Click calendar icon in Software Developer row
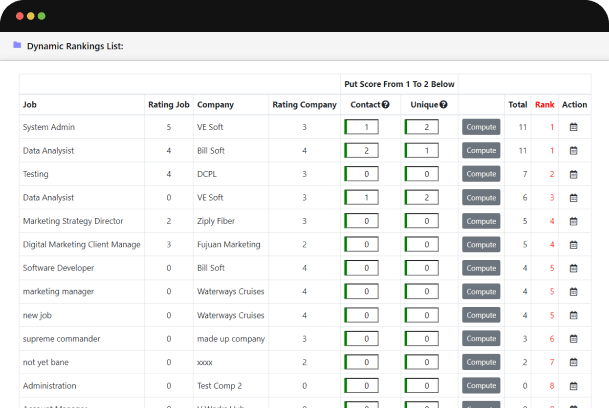This screenshot has height=408, width=609. pyautogui.click(x=574, y=268)
